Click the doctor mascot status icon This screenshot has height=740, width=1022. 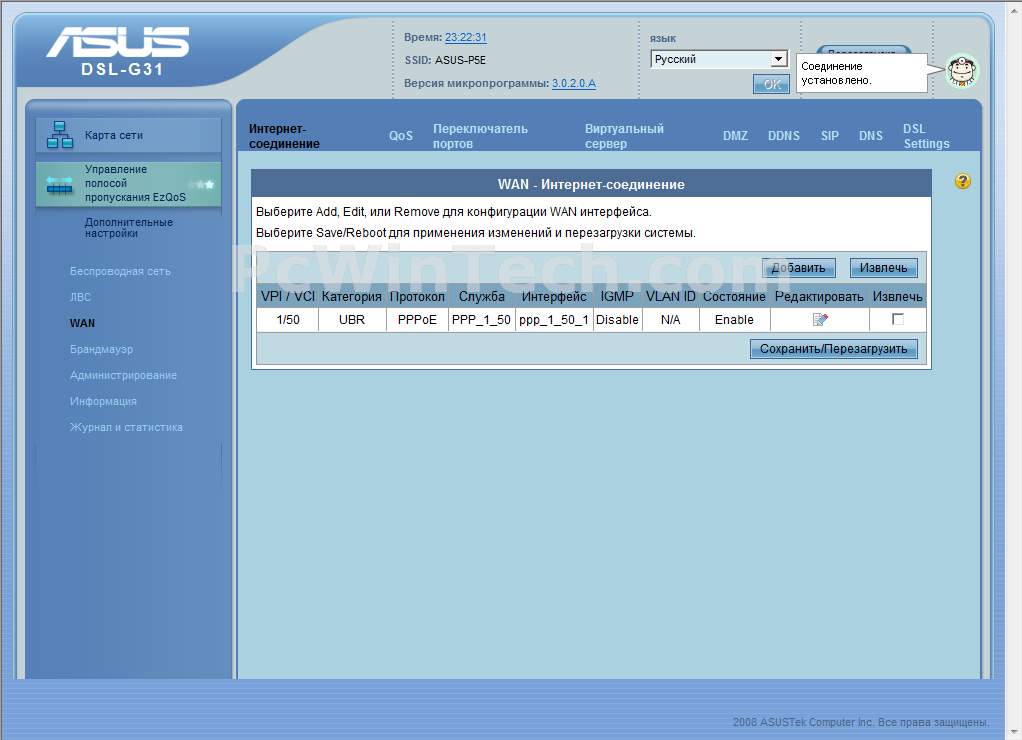pyautogui.click(x=962, y=71)
